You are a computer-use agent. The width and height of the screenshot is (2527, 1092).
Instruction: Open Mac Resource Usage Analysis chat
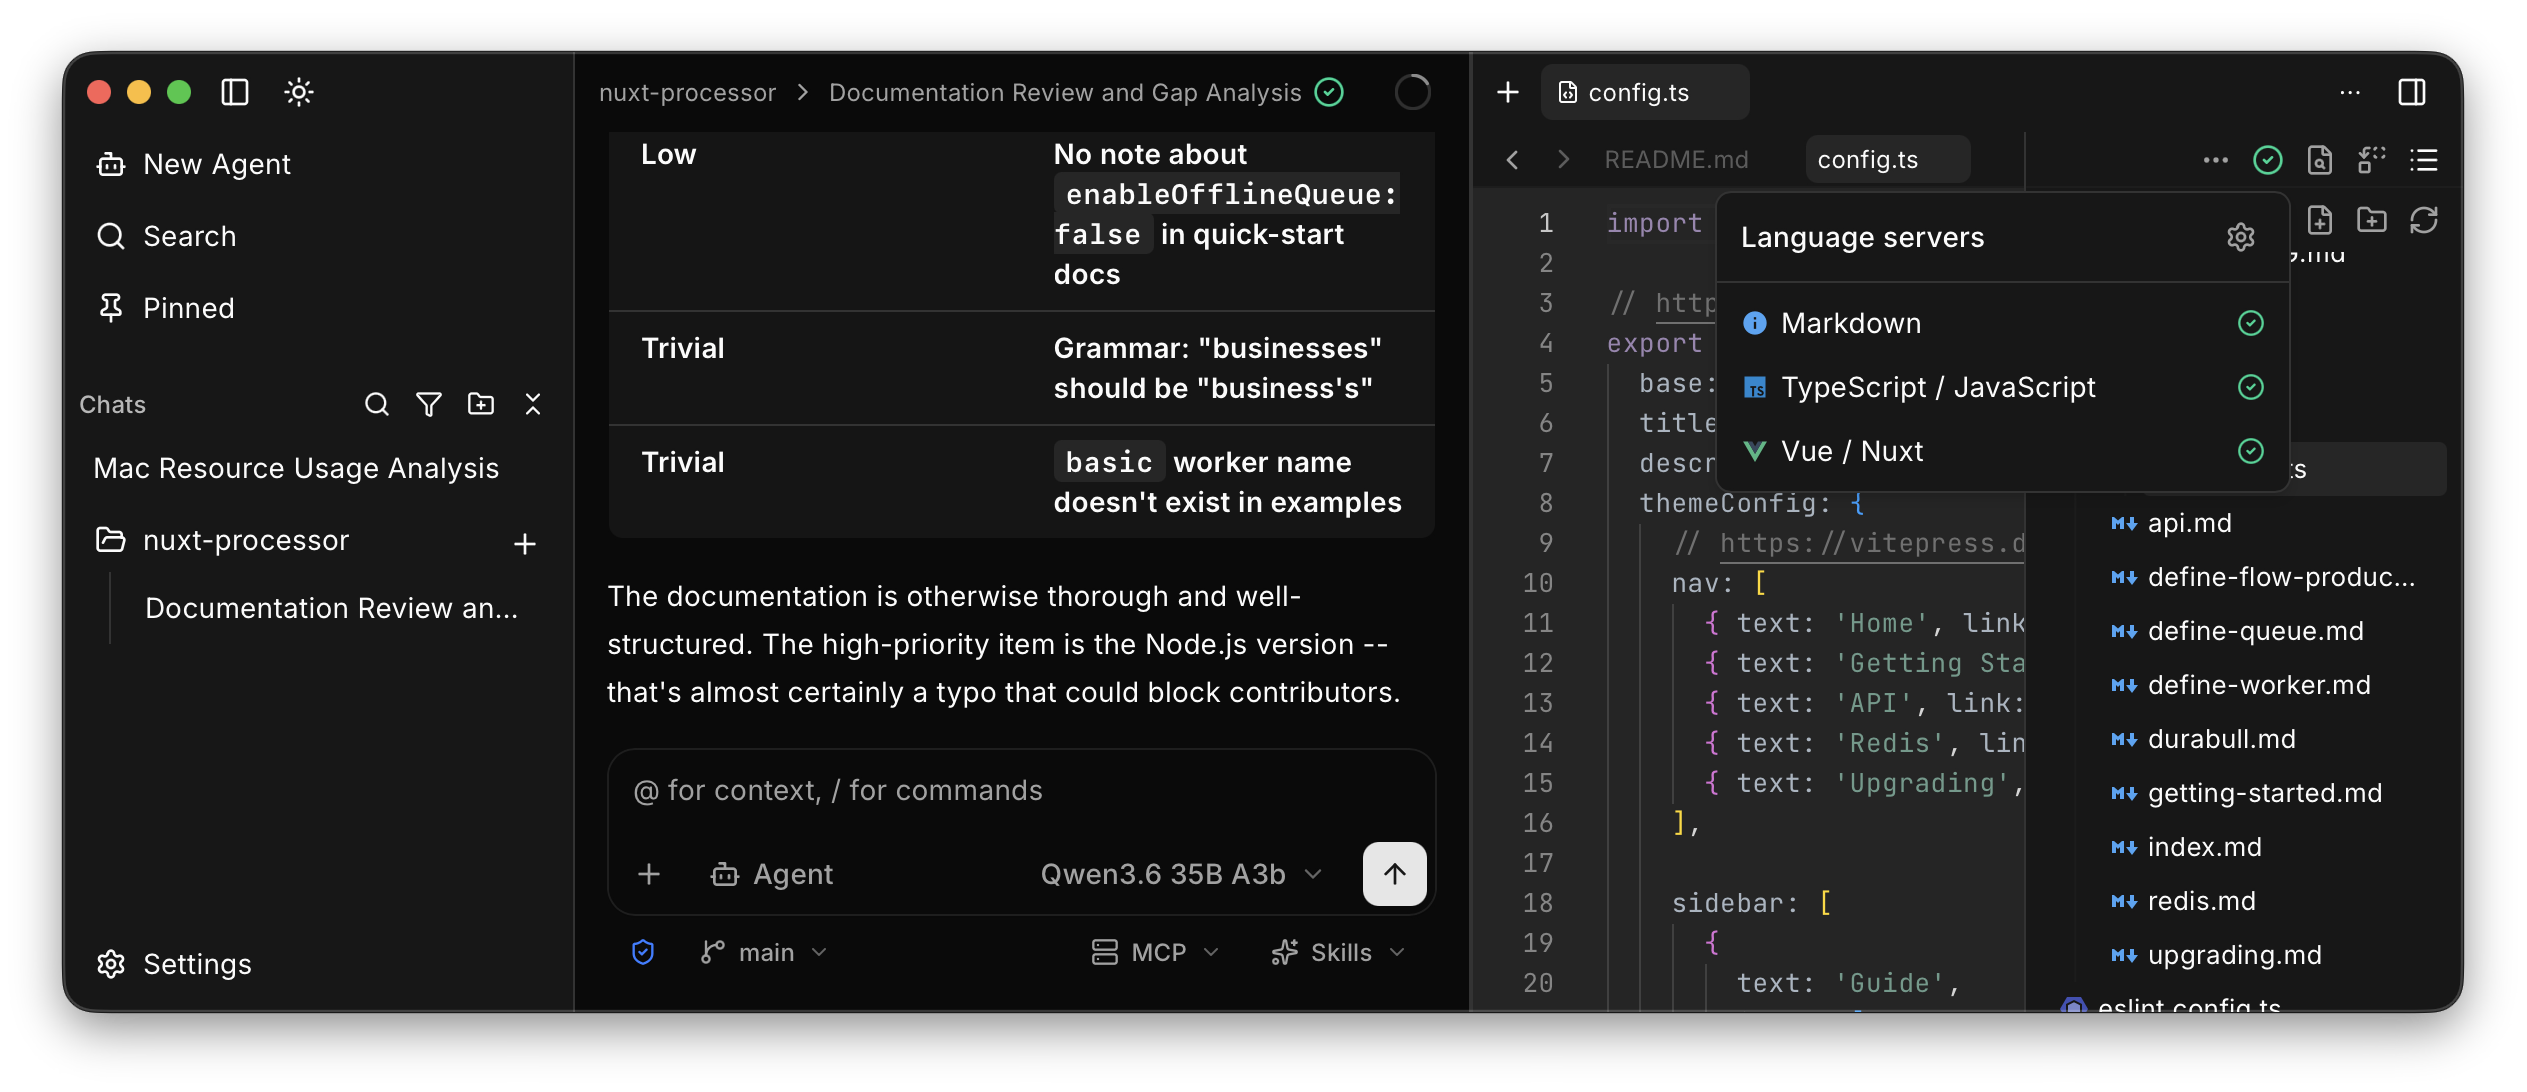point(296,468)
